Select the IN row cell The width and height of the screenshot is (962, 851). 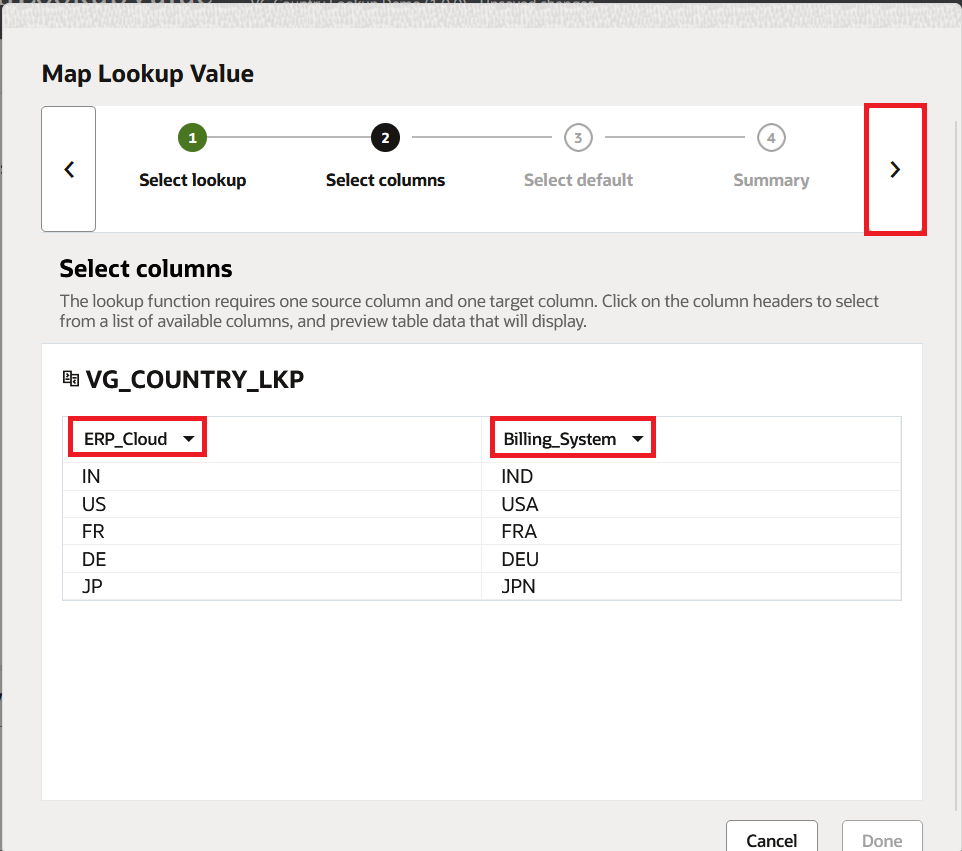tap(92, 477)
